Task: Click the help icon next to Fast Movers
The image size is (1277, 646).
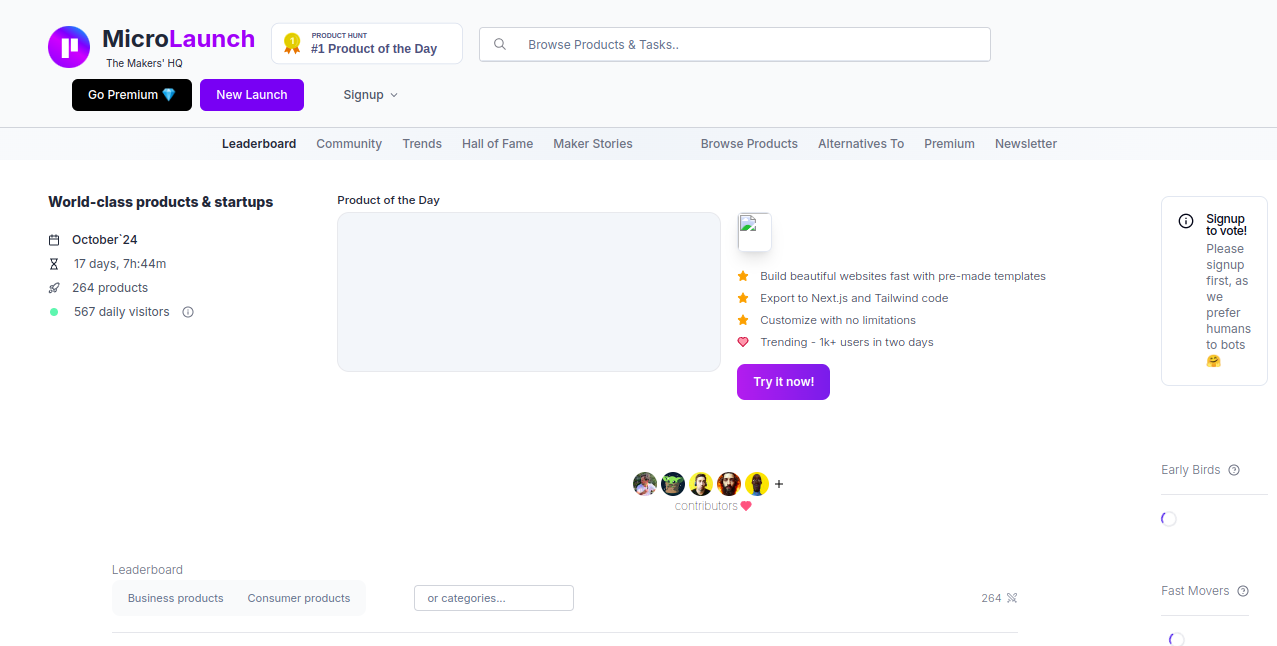Action: 1243,591
